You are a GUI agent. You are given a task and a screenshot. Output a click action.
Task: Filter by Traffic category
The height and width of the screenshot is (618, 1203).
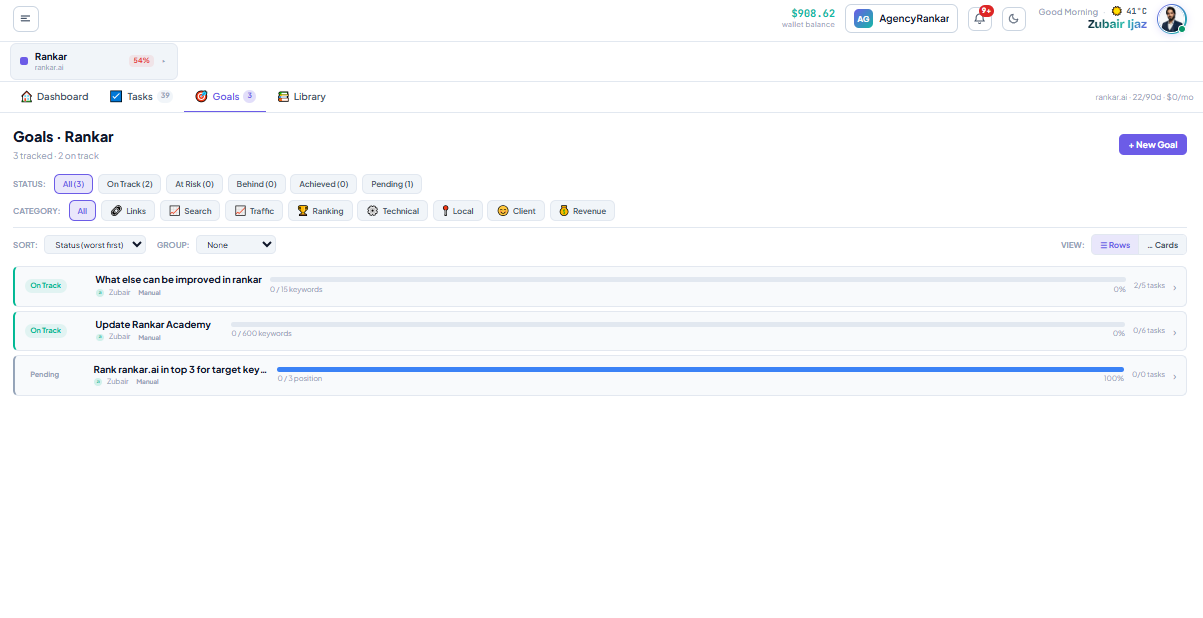pyautogui.click(x=254, y=211)
